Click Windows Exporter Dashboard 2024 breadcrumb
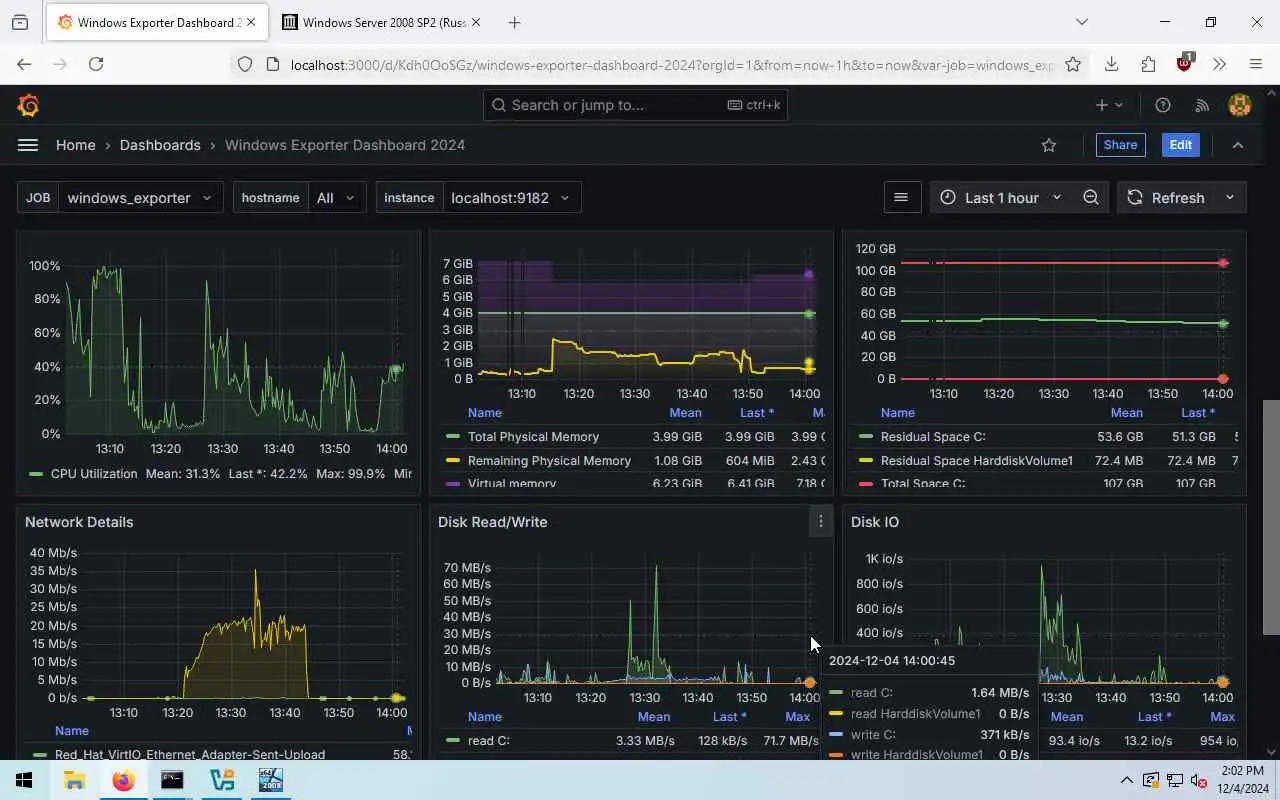1280x800 pixels. point(345,145)
